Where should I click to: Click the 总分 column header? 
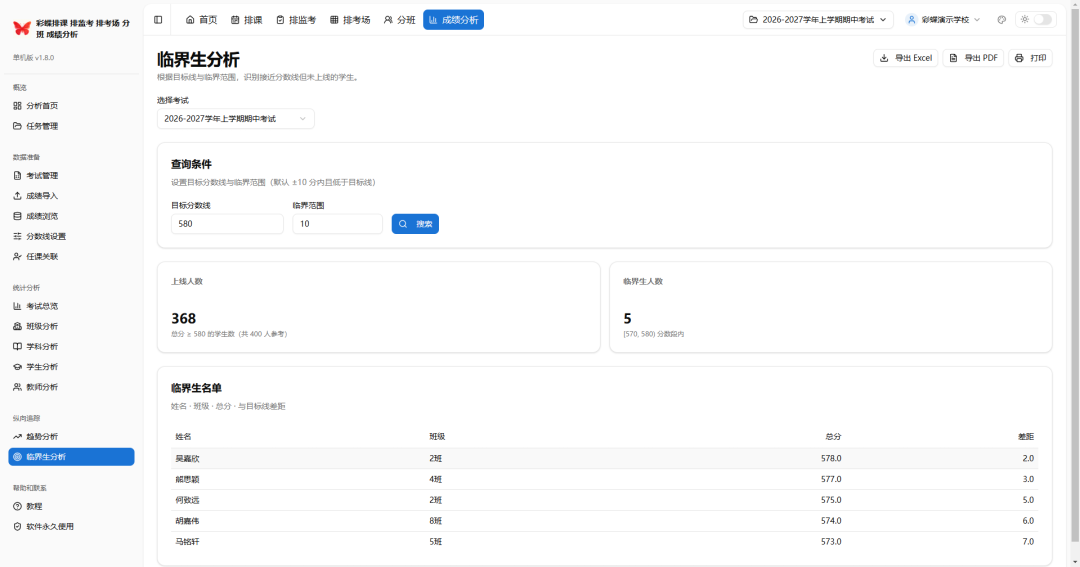point(833,437)
